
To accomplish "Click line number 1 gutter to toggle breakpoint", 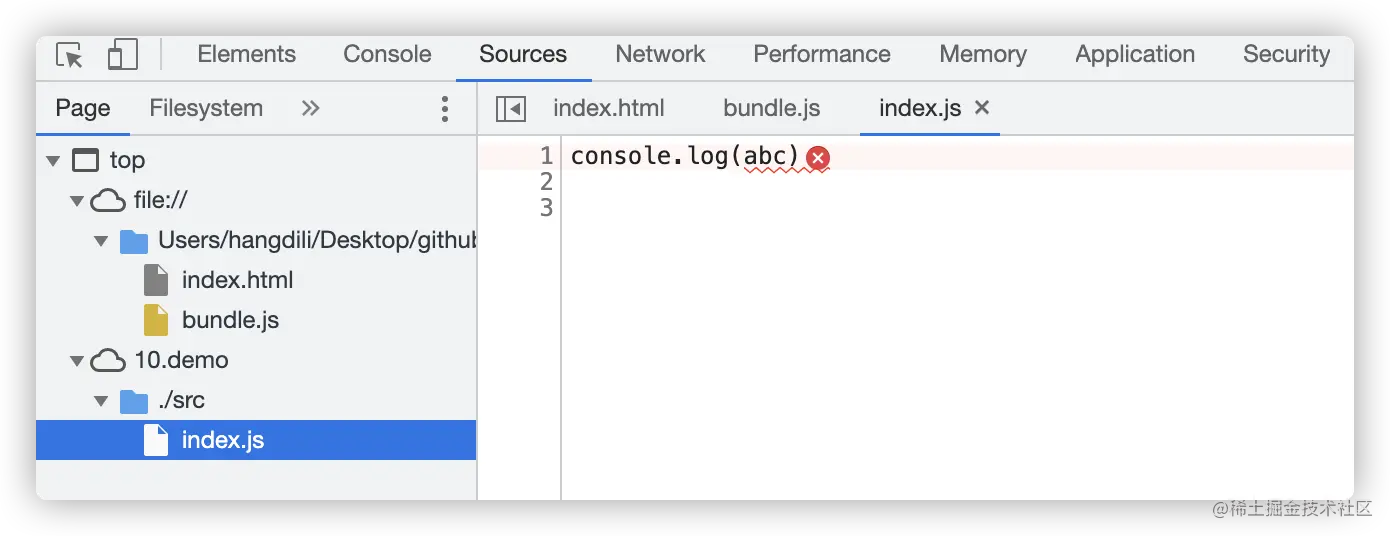I will coord(546,156).
